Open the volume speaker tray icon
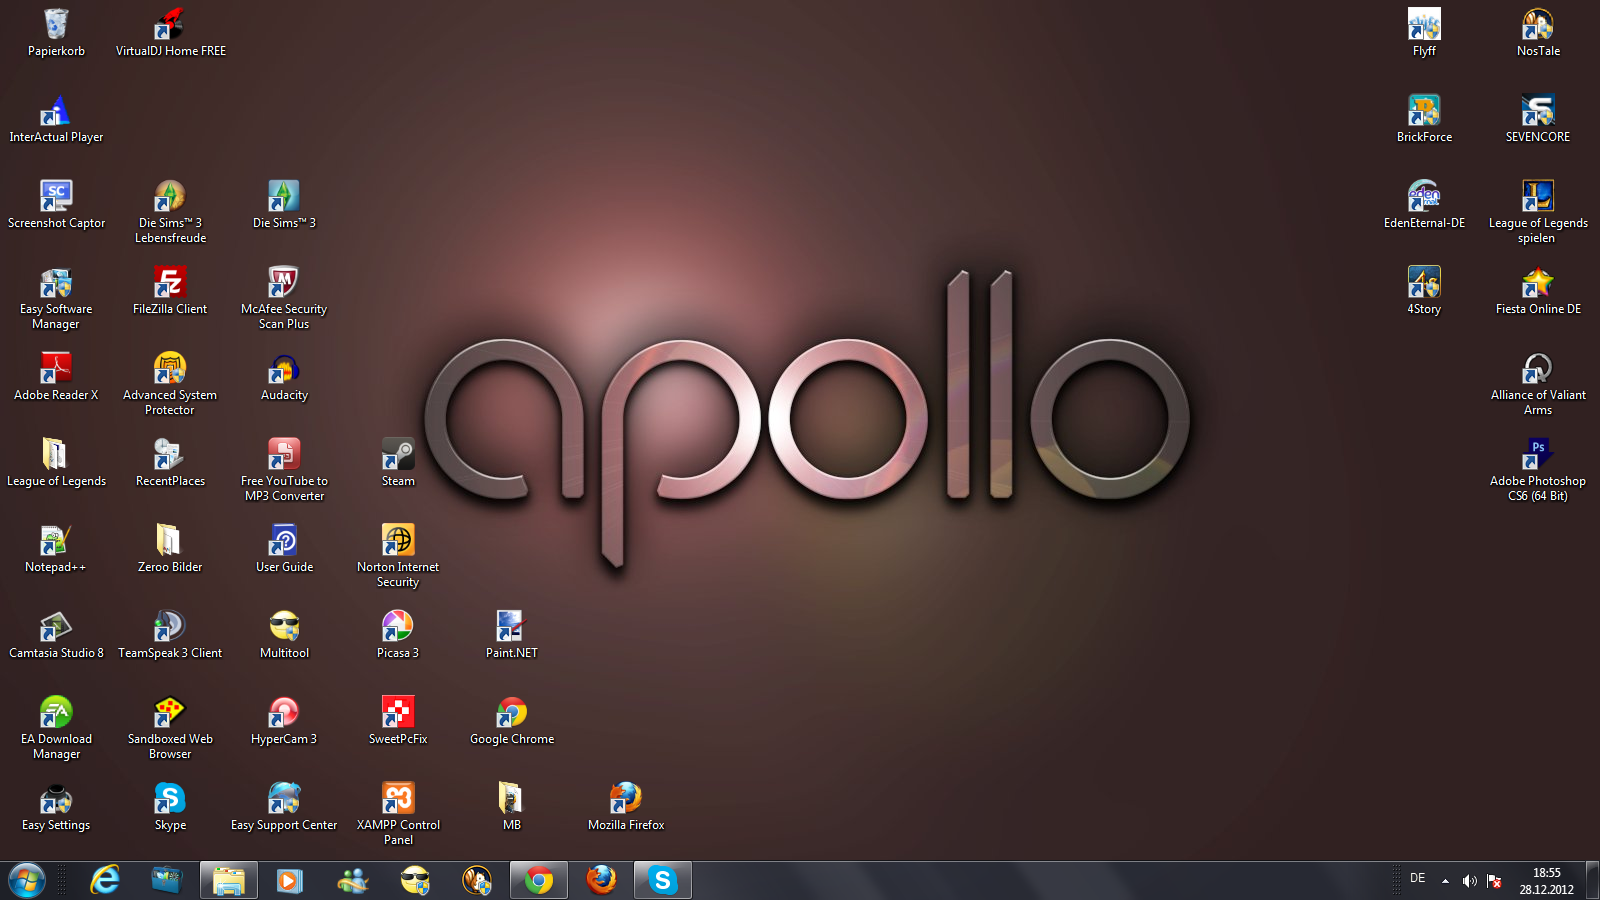The height and width of the screenshot is (900, 1600). coord(1469,881)
